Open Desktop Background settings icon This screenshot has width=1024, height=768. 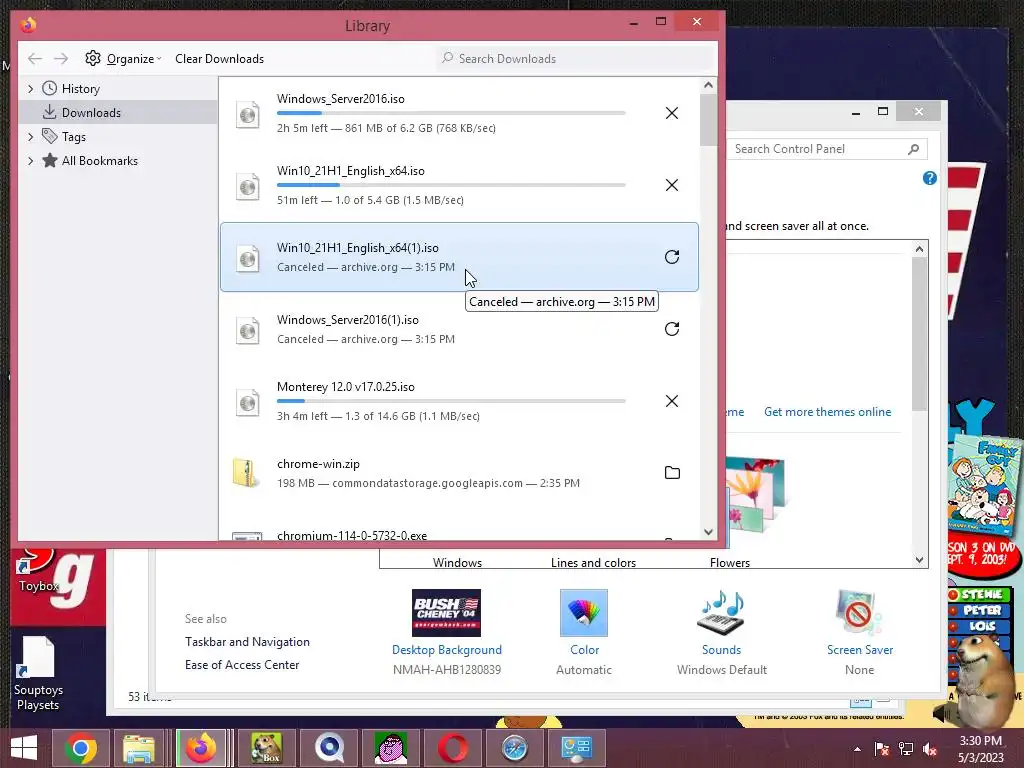point(447,613)
